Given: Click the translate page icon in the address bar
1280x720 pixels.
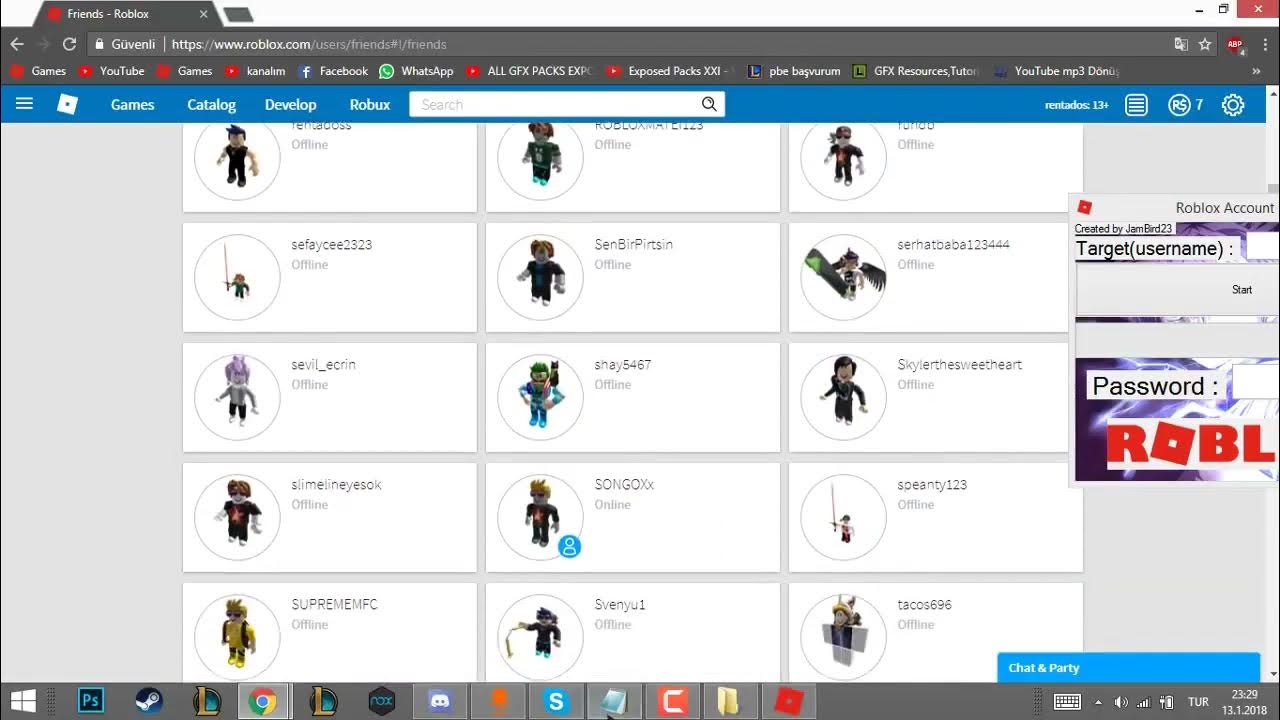Looking at the screenshot, I should coord(1181,44).
